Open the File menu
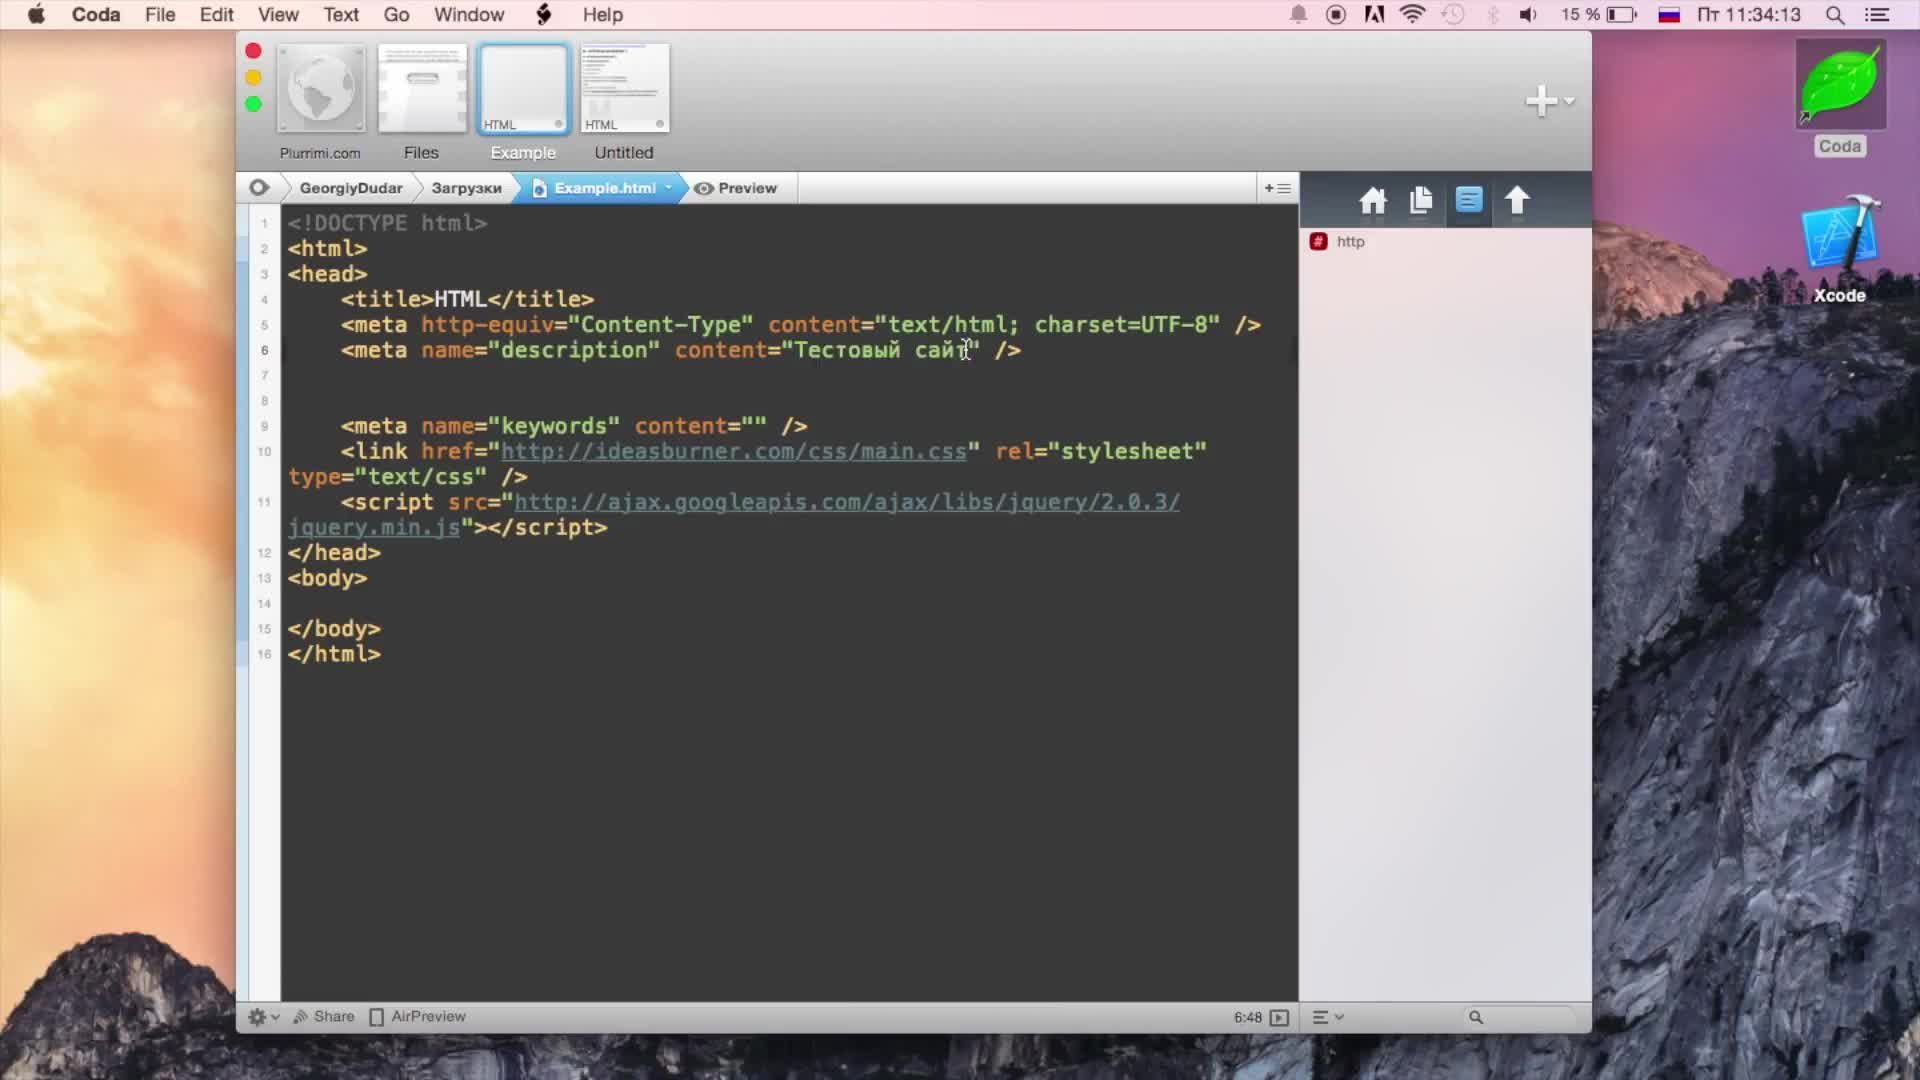The height and width of the screenshot is (1080, 1920). pos(160,15)
